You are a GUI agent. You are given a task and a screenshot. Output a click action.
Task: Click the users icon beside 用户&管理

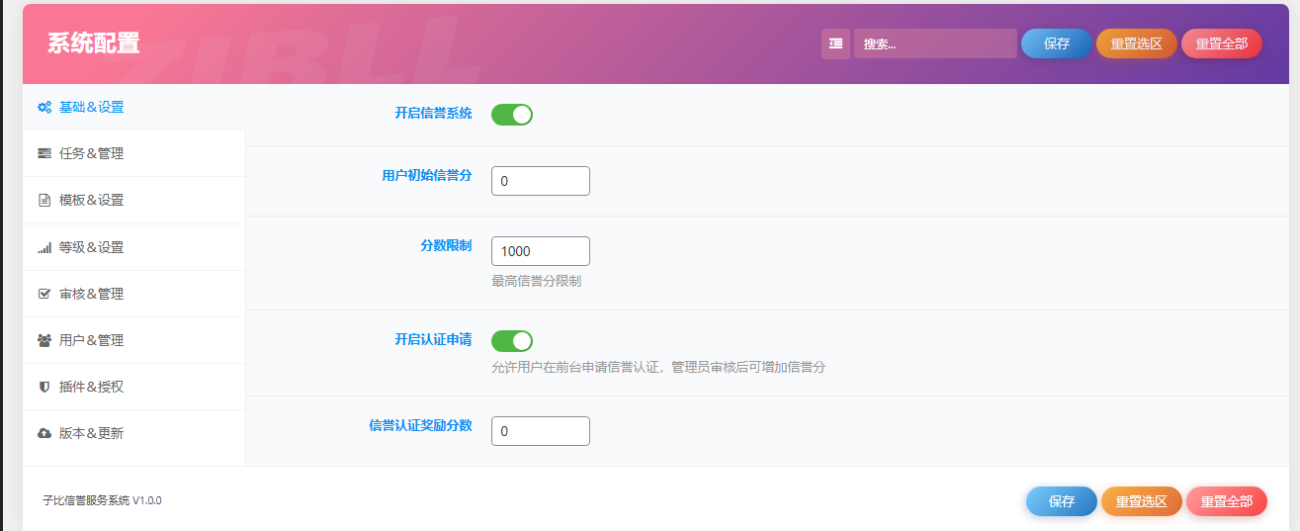[44, 340]
